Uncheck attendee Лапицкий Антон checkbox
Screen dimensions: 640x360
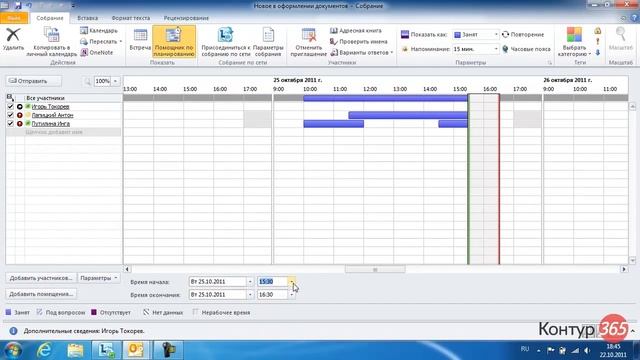(10, 115)
